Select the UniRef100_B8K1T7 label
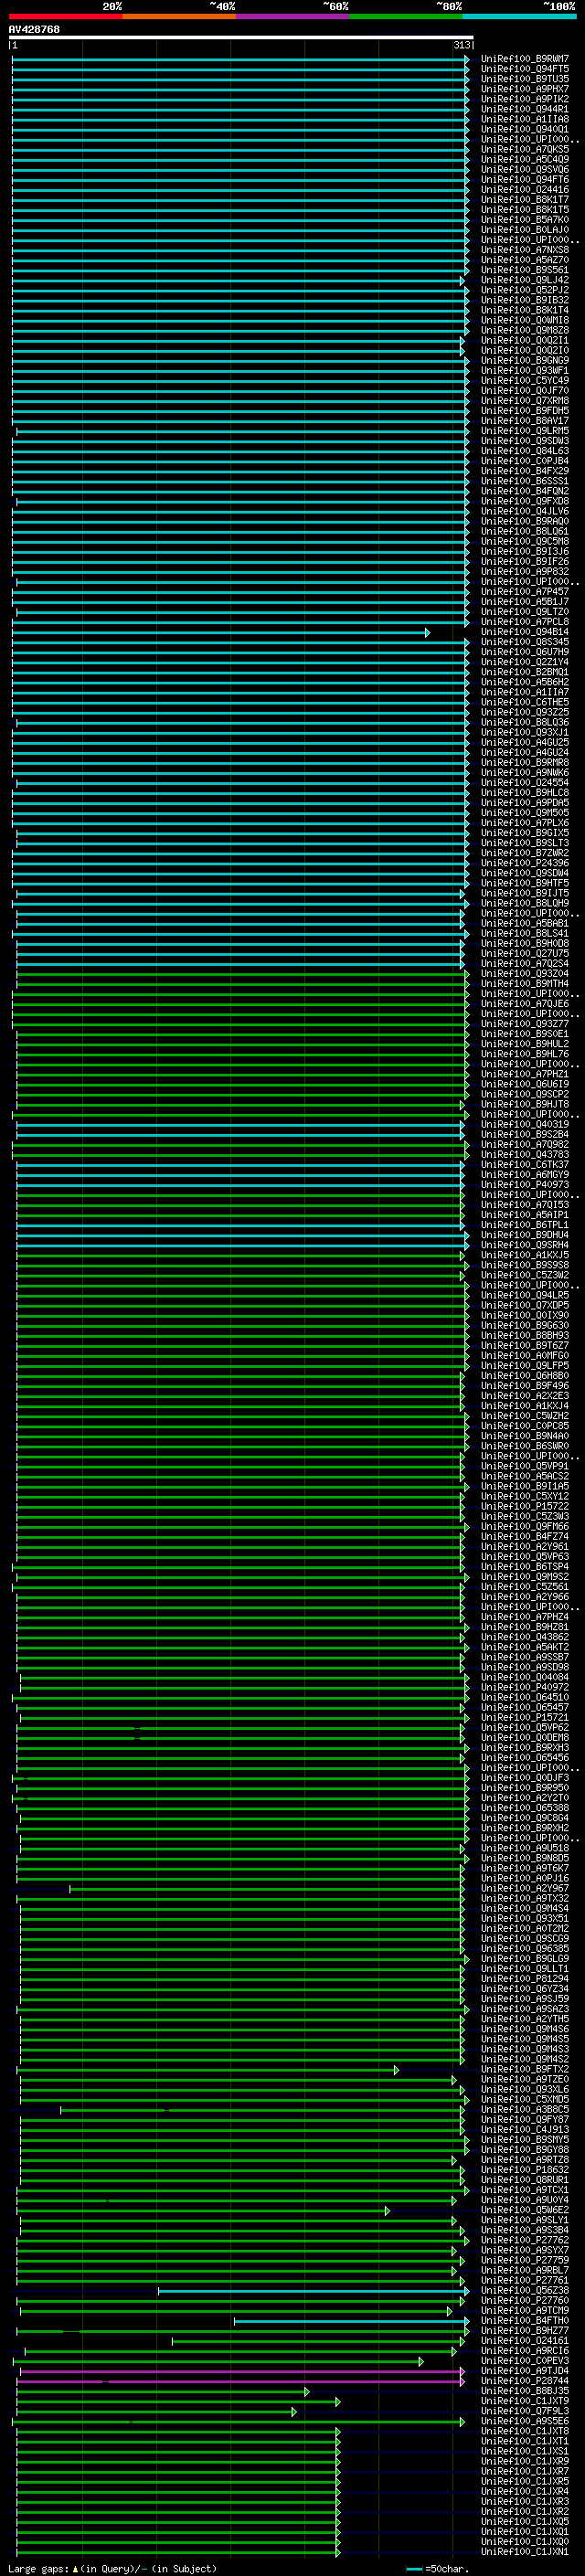Viewport: 585px width, 2576px height. (x=525, y=199)
